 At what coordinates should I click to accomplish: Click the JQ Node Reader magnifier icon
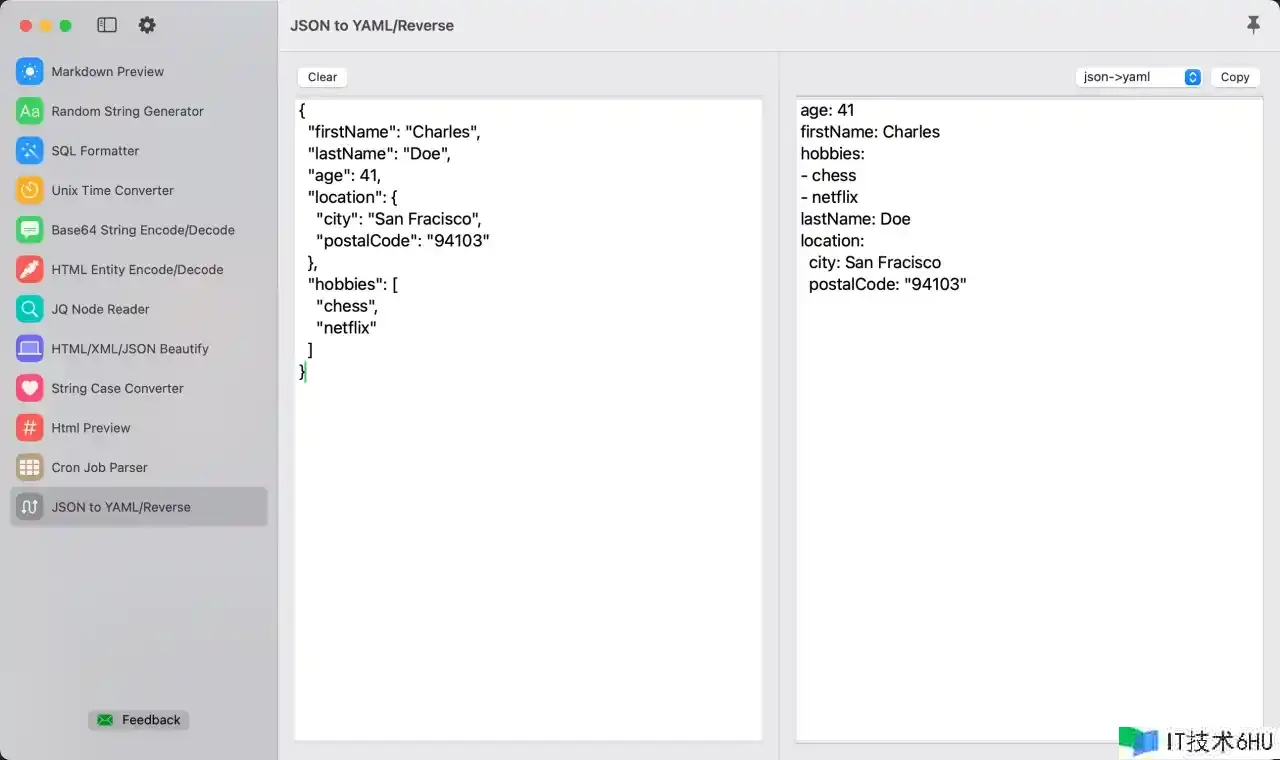point(30,309)
